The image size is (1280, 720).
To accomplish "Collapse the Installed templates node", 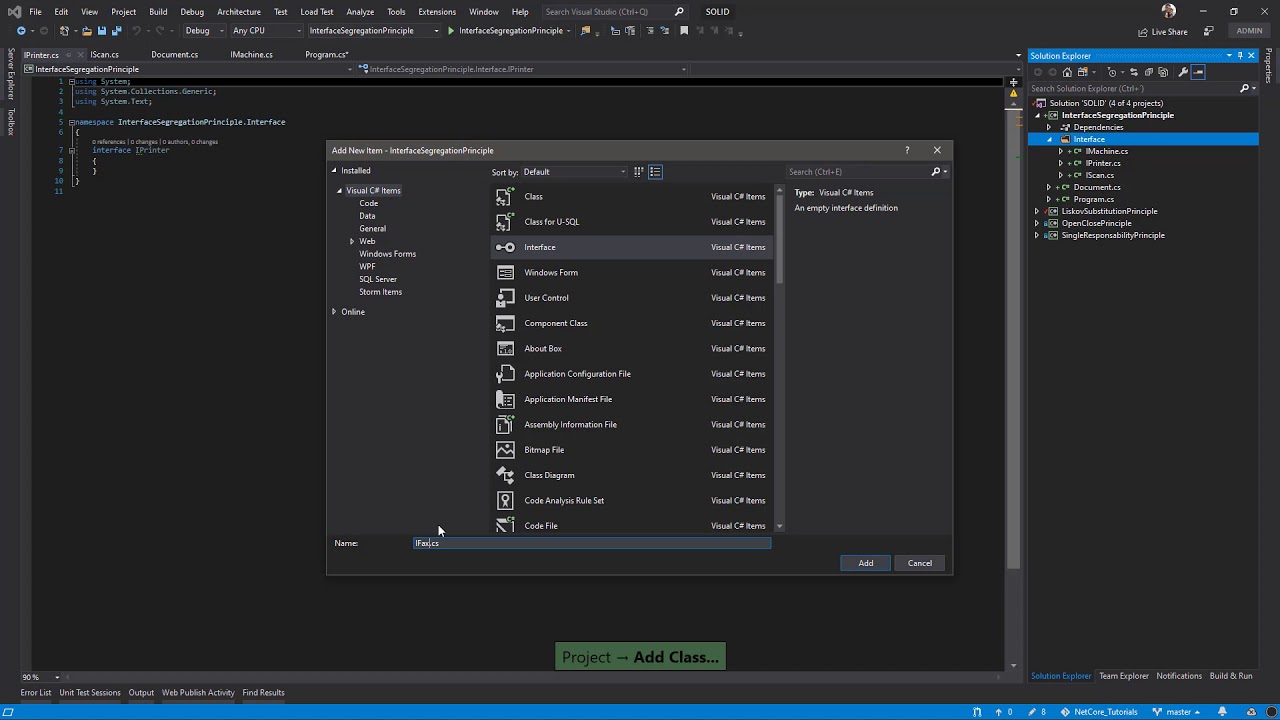I will pos(335,171).
